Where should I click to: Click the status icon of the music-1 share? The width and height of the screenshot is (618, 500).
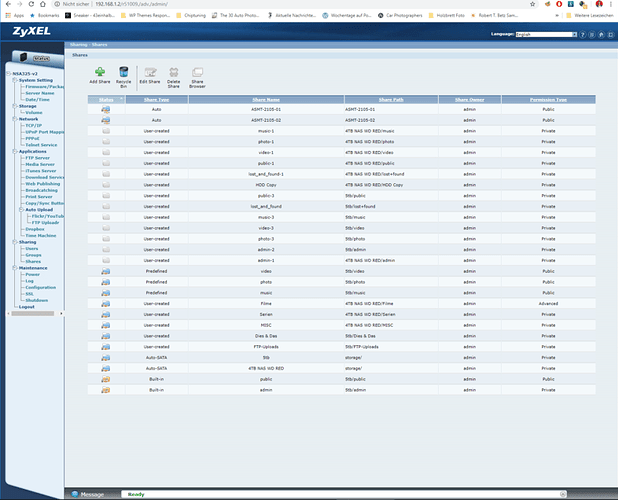pyautogui.click(x=106, y=131)
